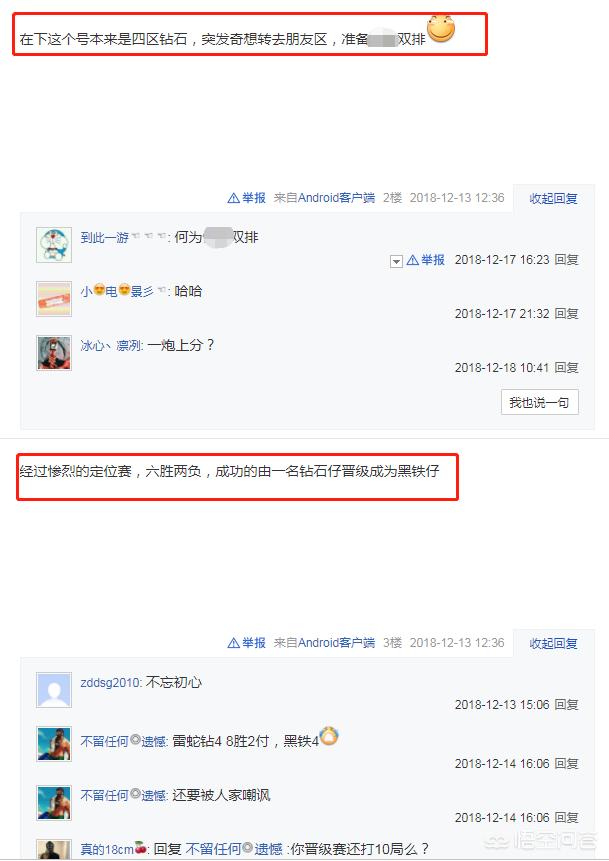Reply to the 一炮上分 comment
Viewport: 609px width, 861px height.
[566, 367]
